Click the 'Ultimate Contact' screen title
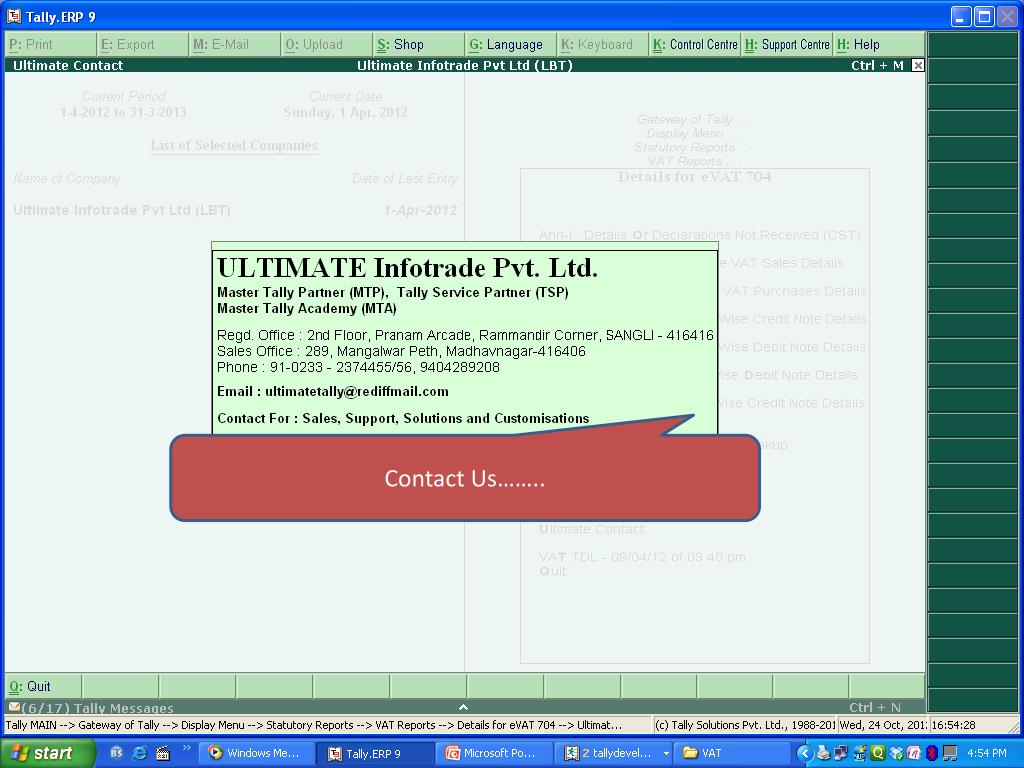This screenshot has height=768, width=1024. (68, 65)
